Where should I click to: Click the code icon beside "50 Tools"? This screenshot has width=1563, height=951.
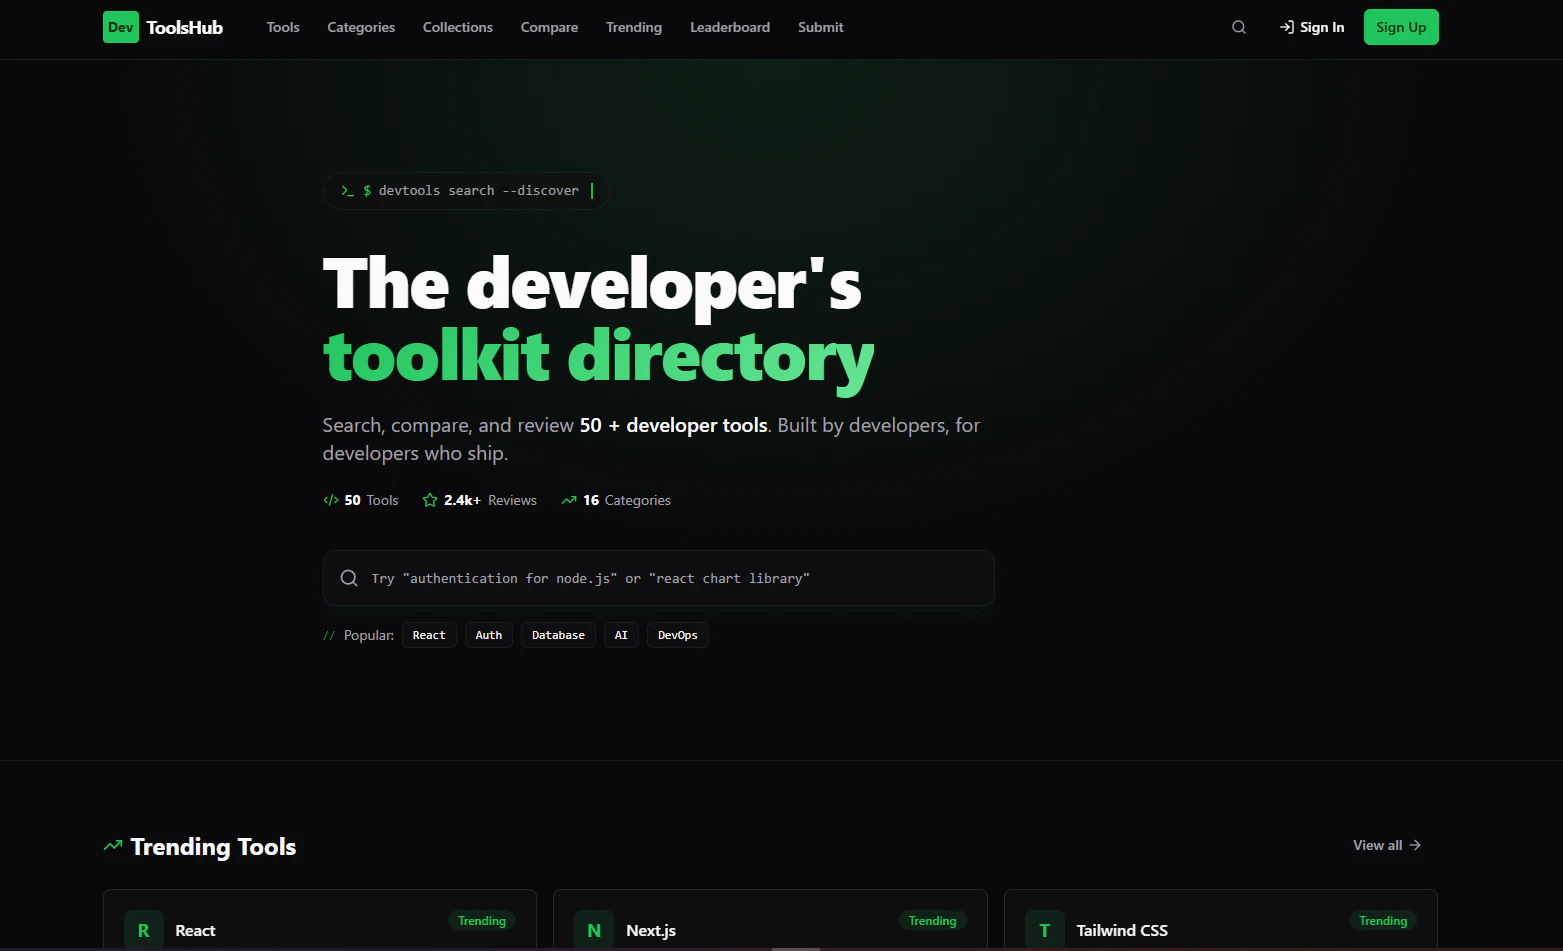330,499
